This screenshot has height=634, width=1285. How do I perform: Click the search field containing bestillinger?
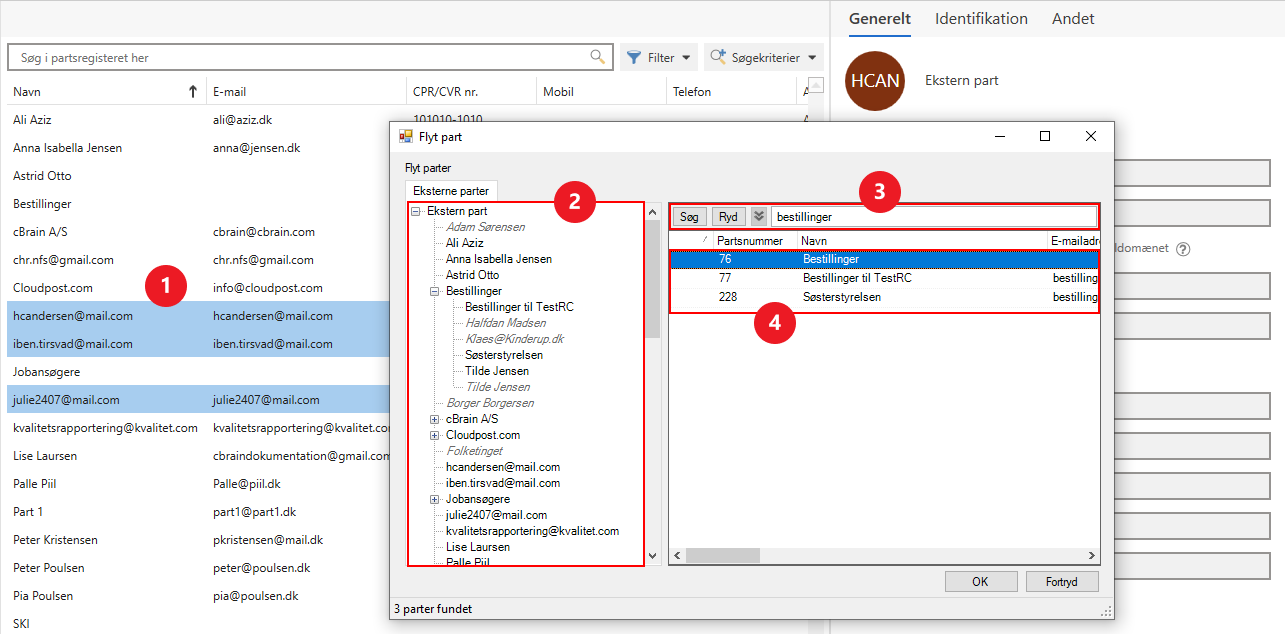pyautogui.click(x=932, y=216)
